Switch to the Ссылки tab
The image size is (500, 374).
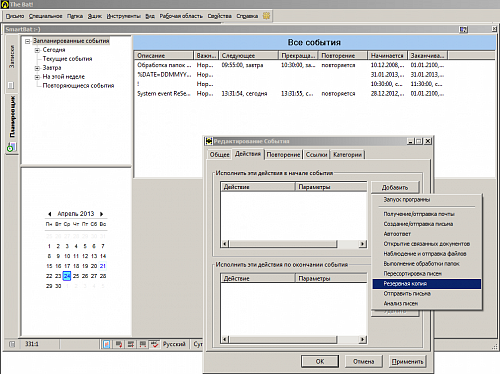[x=316, y=155]
